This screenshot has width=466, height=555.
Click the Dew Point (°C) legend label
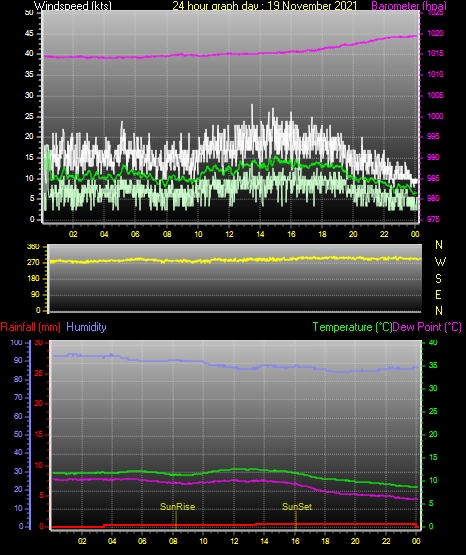coord(427,327)
